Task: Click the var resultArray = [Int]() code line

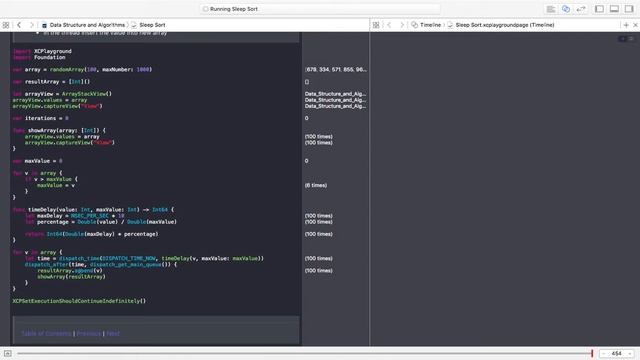Action: point(51,82)
